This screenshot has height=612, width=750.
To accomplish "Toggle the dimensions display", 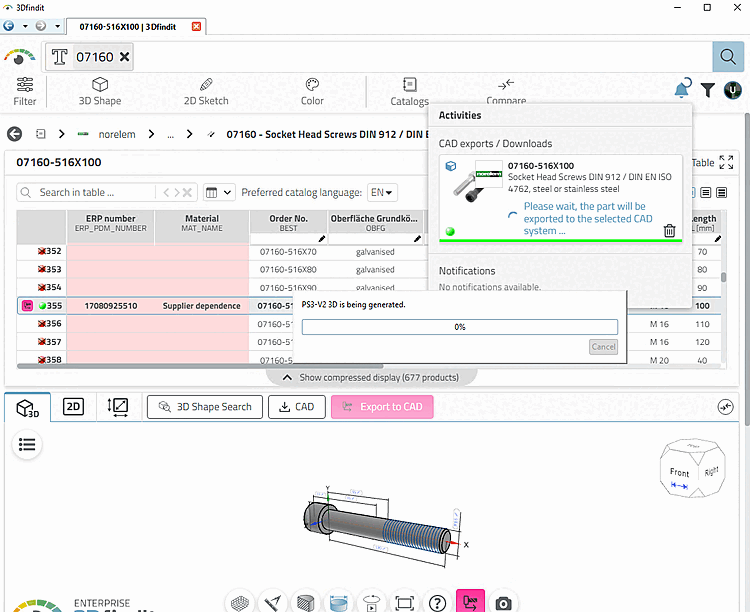I will pos(338,602).
